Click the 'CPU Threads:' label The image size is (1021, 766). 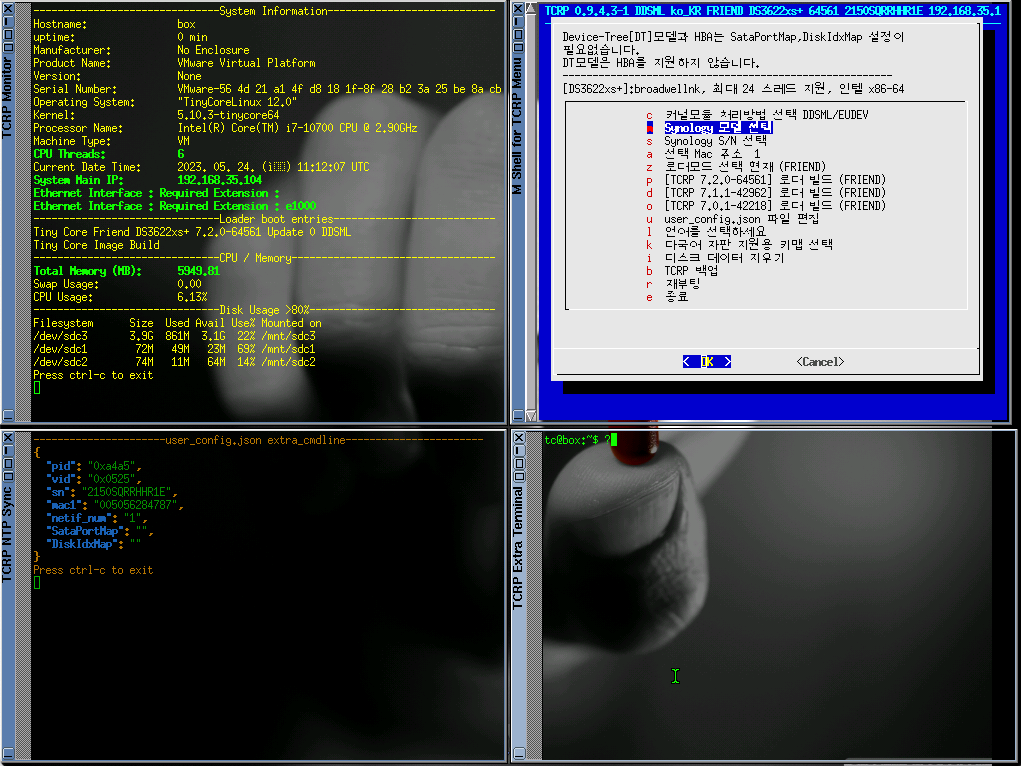point(69,154)
